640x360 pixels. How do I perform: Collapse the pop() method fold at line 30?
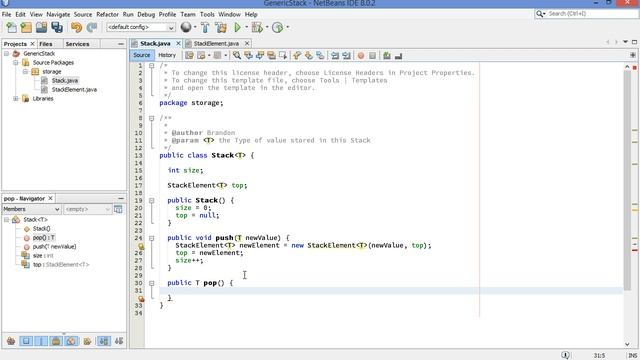151,283
